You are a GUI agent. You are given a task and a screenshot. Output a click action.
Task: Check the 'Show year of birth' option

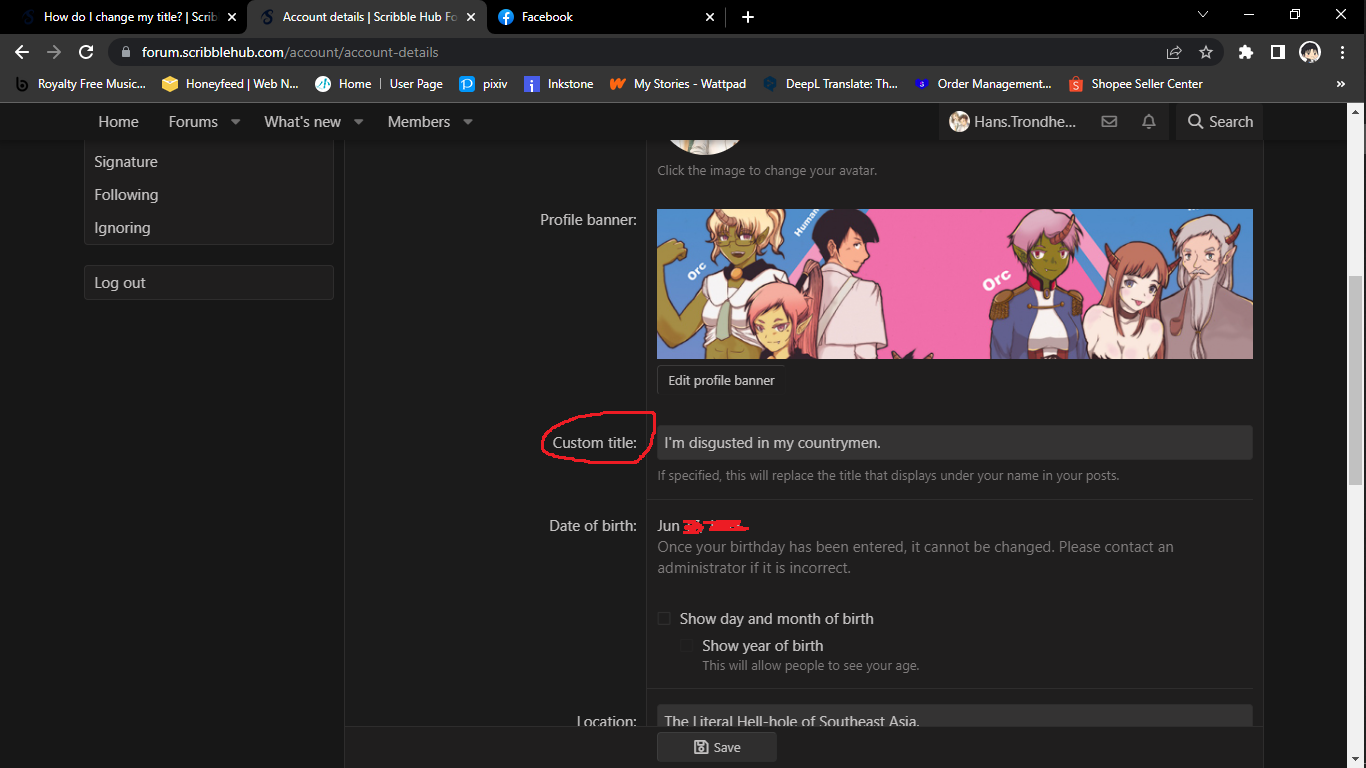coord(687,645)
